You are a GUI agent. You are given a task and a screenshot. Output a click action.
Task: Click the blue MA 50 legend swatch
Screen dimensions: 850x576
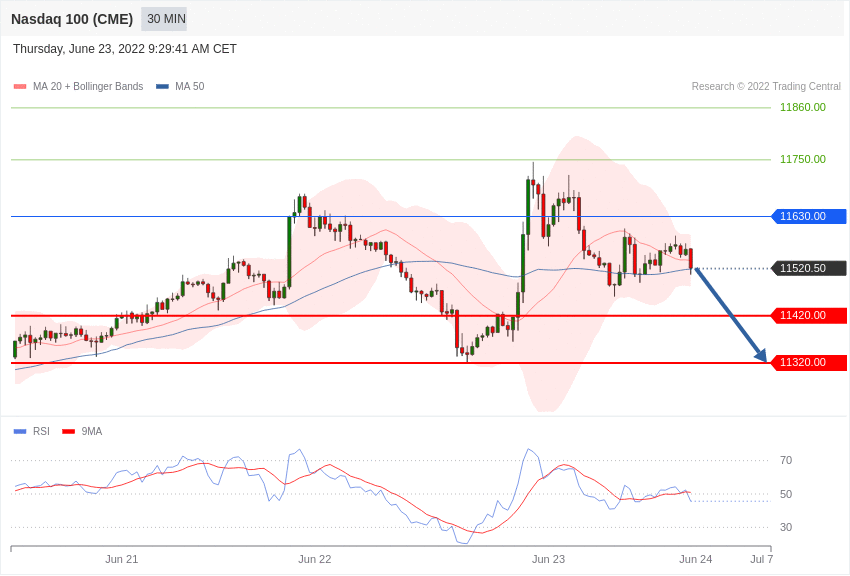click(x=162, y=86)
